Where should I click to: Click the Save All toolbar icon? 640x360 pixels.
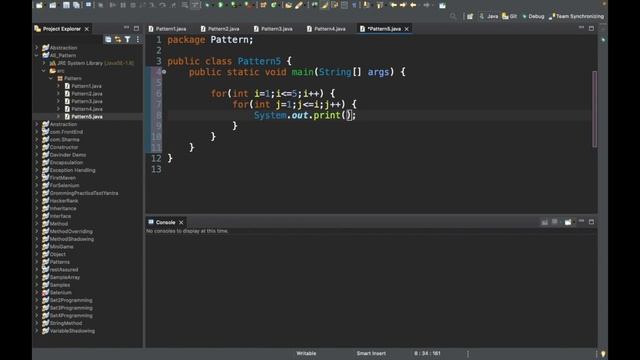pos(76,5)
